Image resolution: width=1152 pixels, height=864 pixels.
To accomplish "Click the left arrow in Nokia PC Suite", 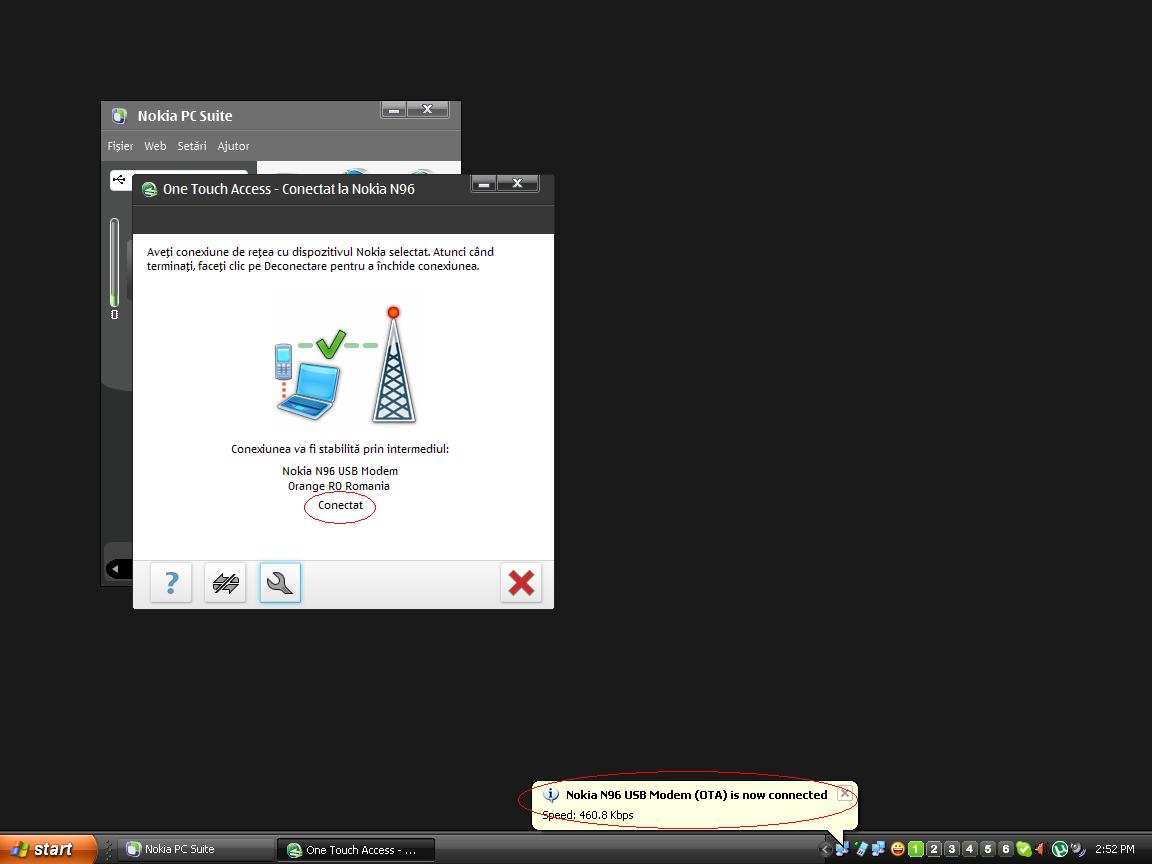I will point(115,569).
